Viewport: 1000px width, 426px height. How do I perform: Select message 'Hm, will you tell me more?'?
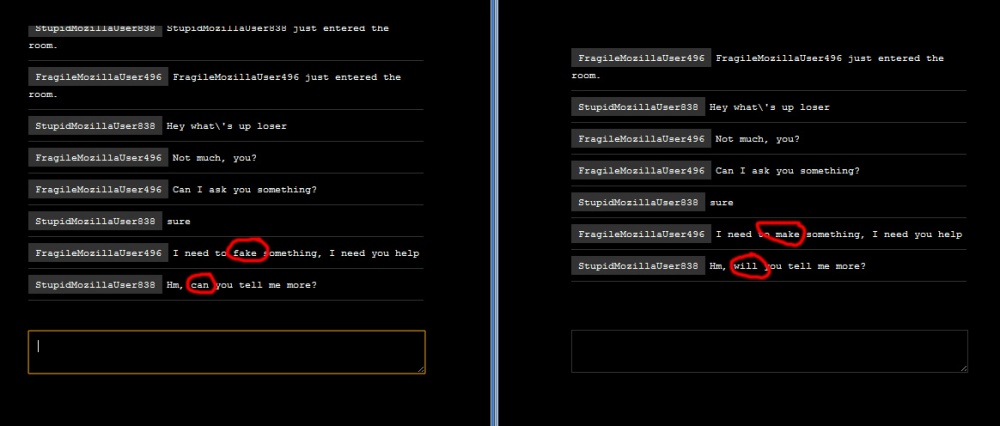[787, 266]
